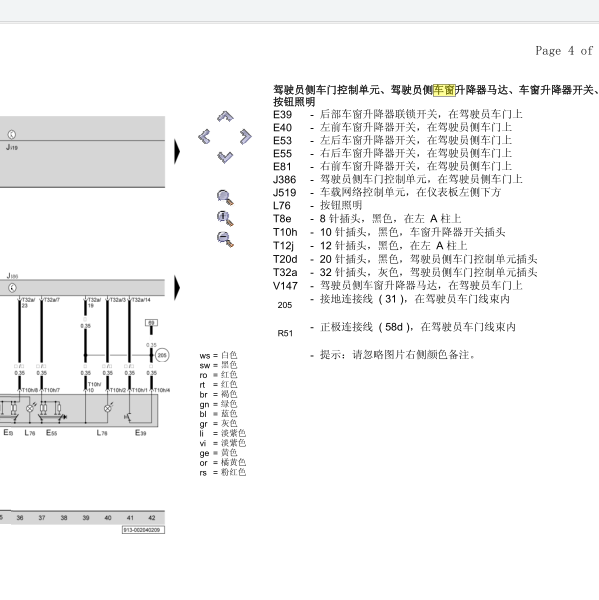Click the 'ws = 白色' color code line
Viewport: 599px width, 600px height.
click(x=219, y=355)
